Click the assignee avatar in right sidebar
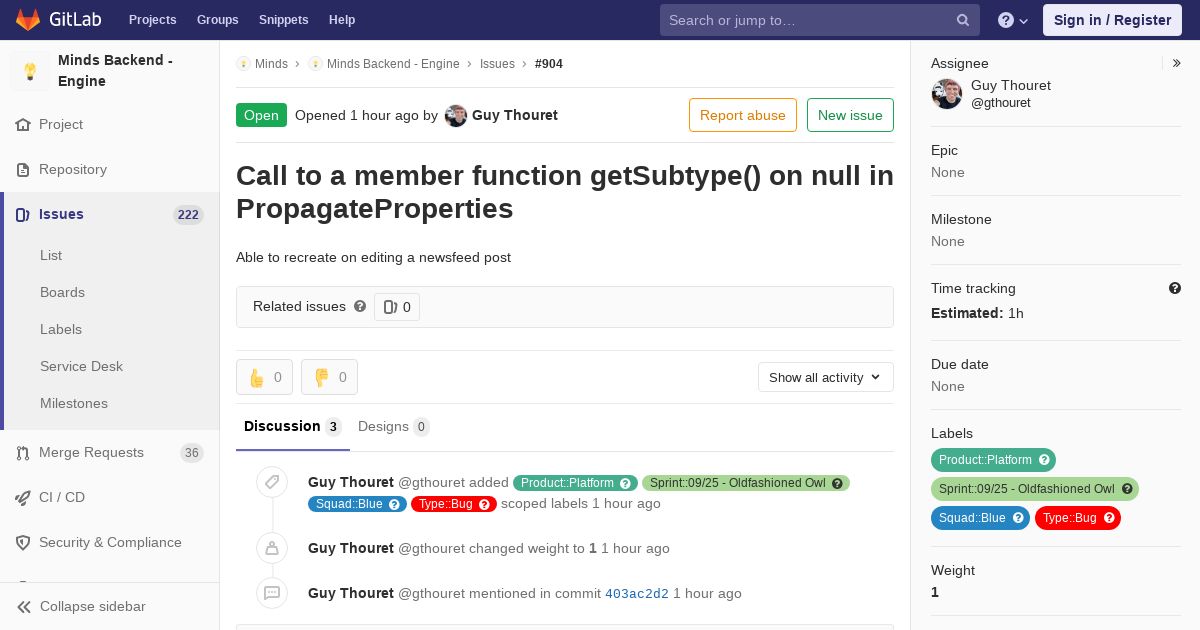Image resolution: width=1200 pixels, height=630 pixels. click(947, 94)
